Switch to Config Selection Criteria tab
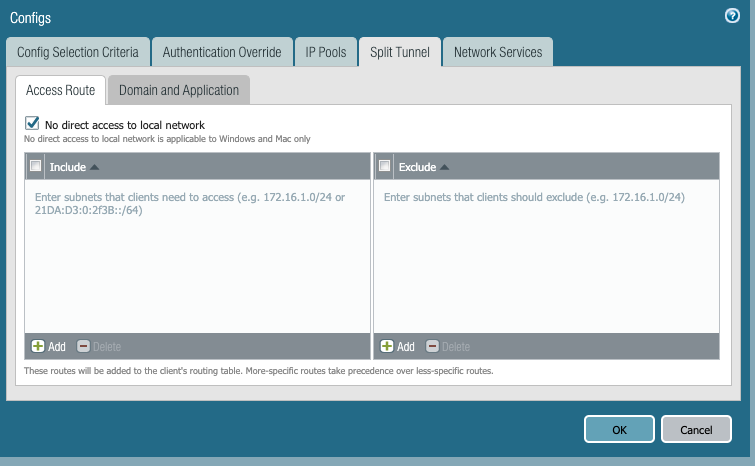 pyautogui.click(x=78, y=52)
